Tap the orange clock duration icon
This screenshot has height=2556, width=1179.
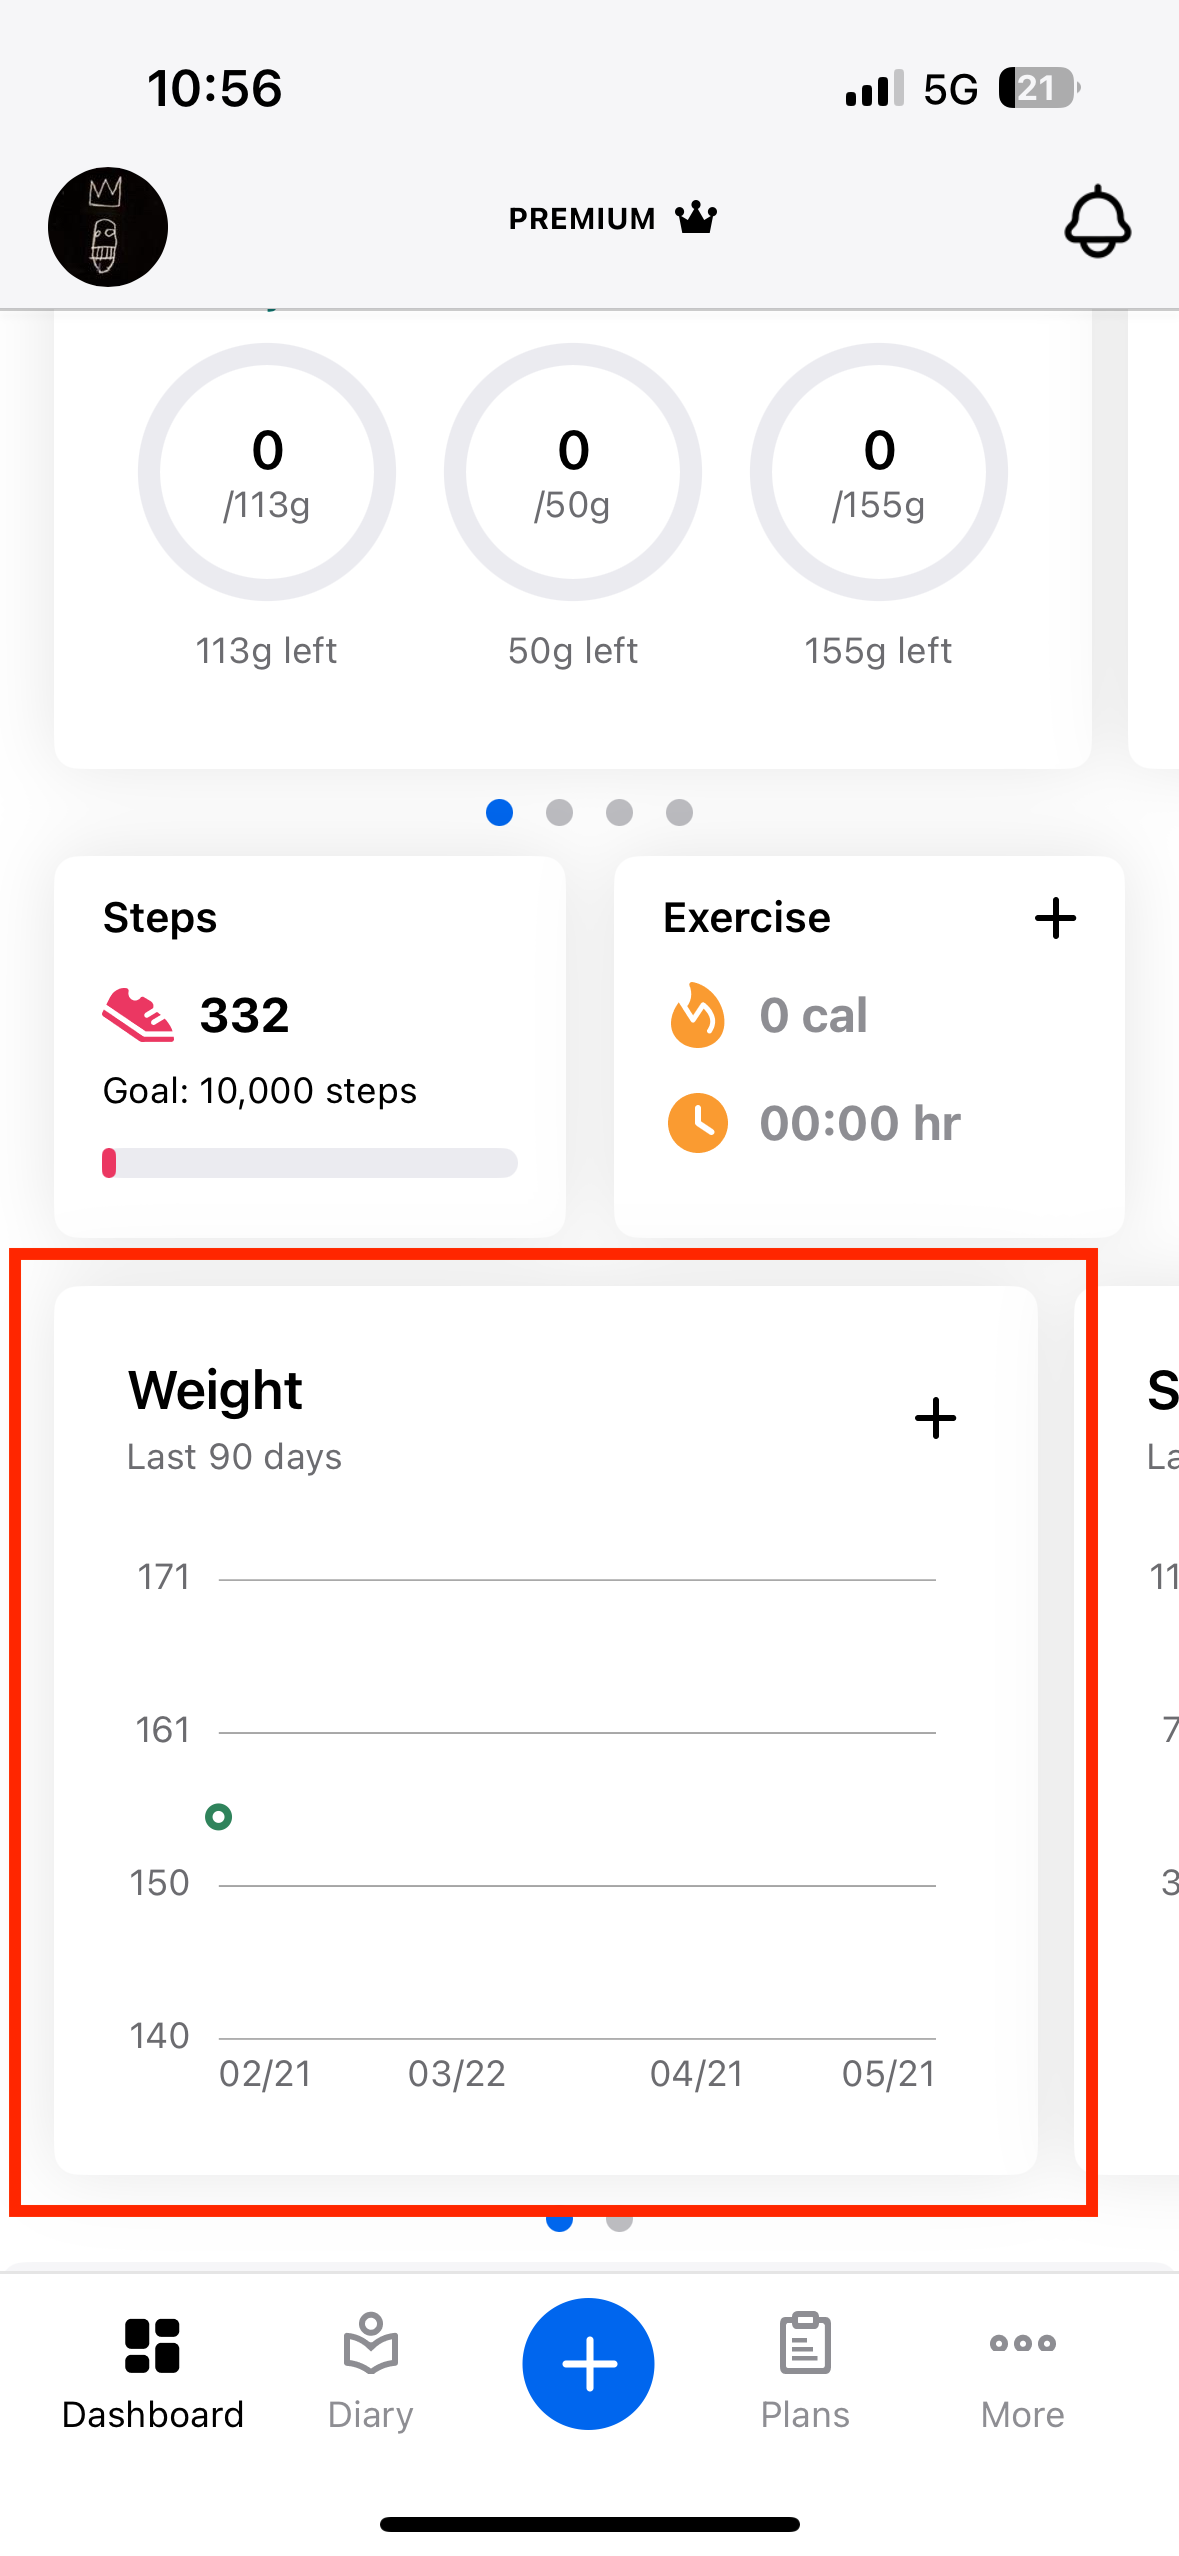697,1123
